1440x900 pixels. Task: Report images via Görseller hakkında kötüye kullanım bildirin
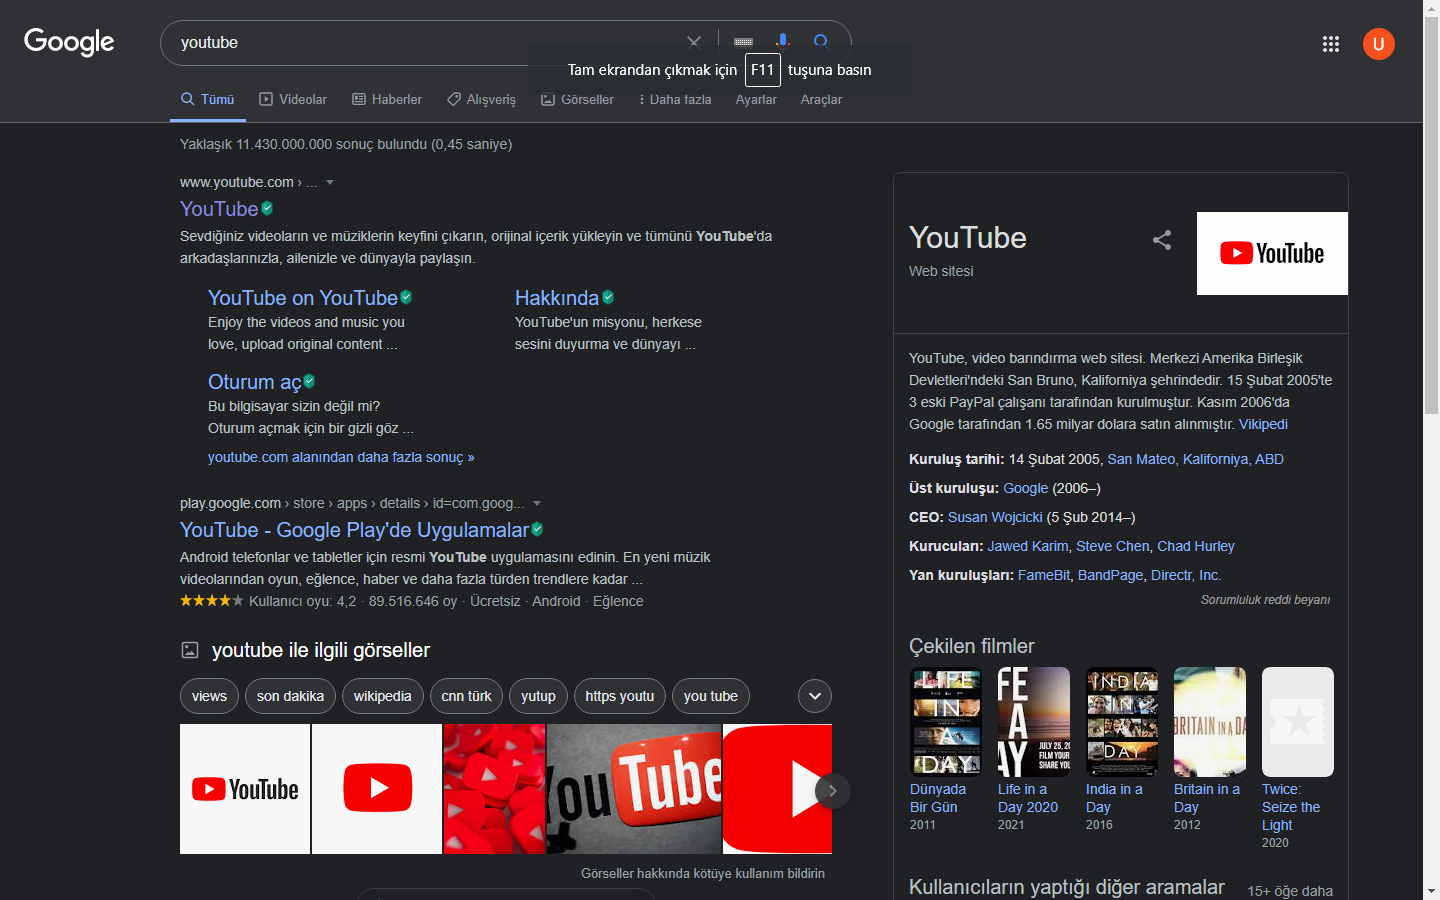tap(703, 873)
